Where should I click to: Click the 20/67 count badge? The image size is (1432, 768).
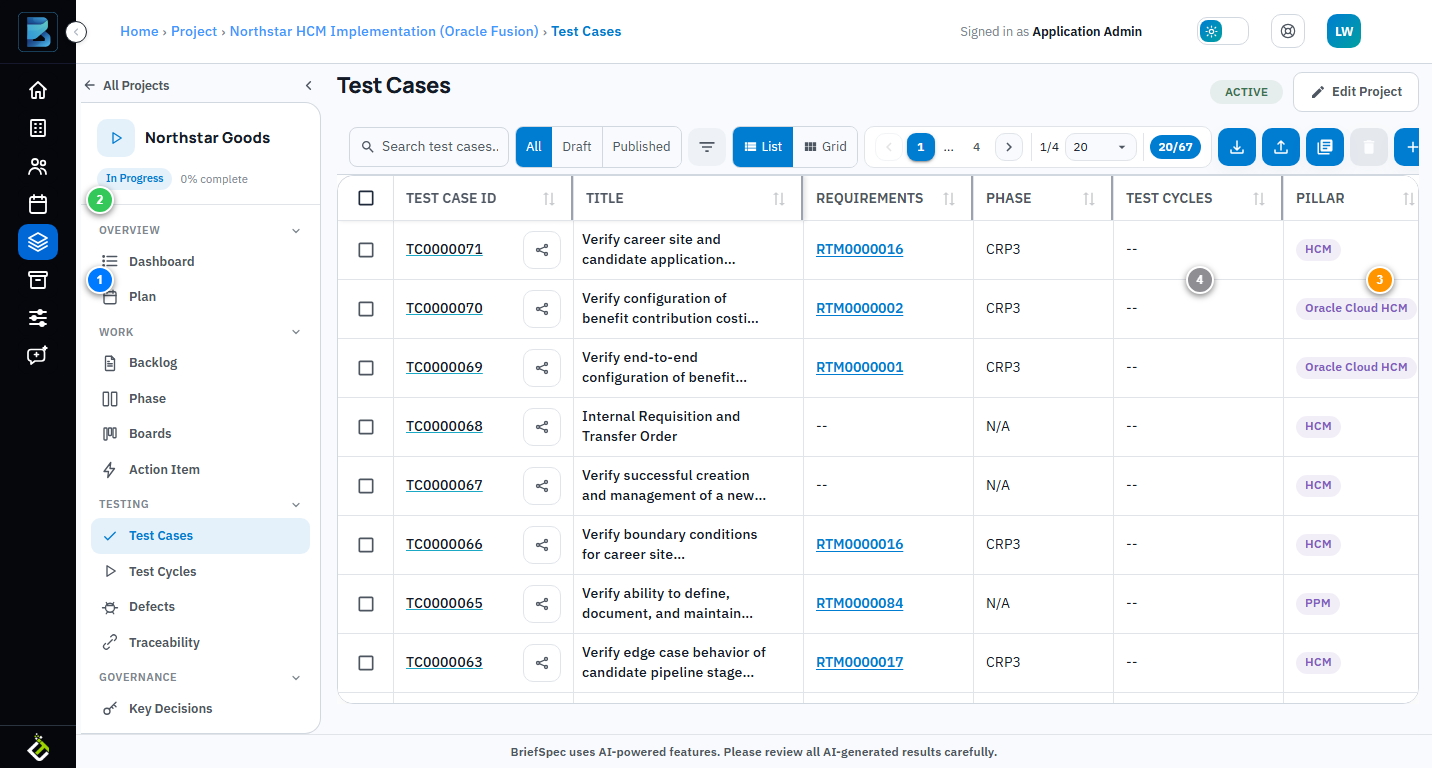(1175, 147)
